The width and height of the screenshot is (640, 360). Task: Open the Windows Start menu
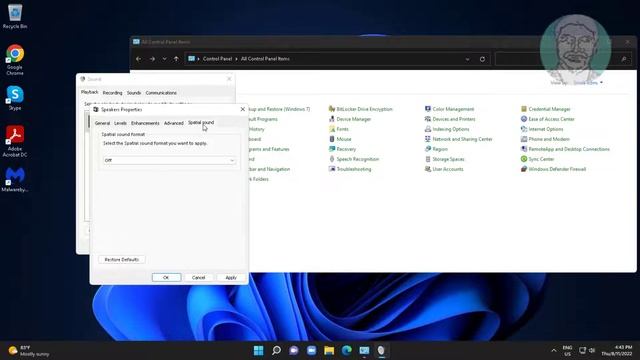pos(258,351)
